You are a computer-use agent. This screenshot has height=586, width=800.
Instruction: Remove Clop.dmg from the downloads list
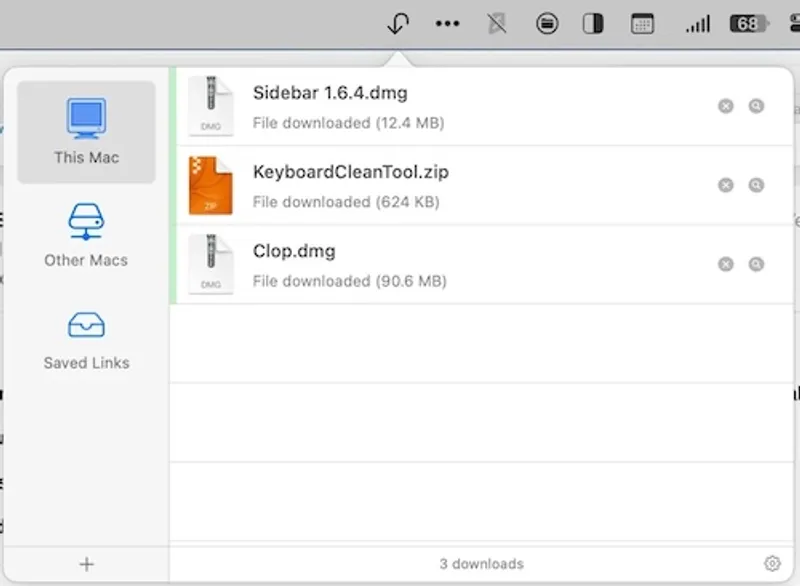tap(726, 264)
